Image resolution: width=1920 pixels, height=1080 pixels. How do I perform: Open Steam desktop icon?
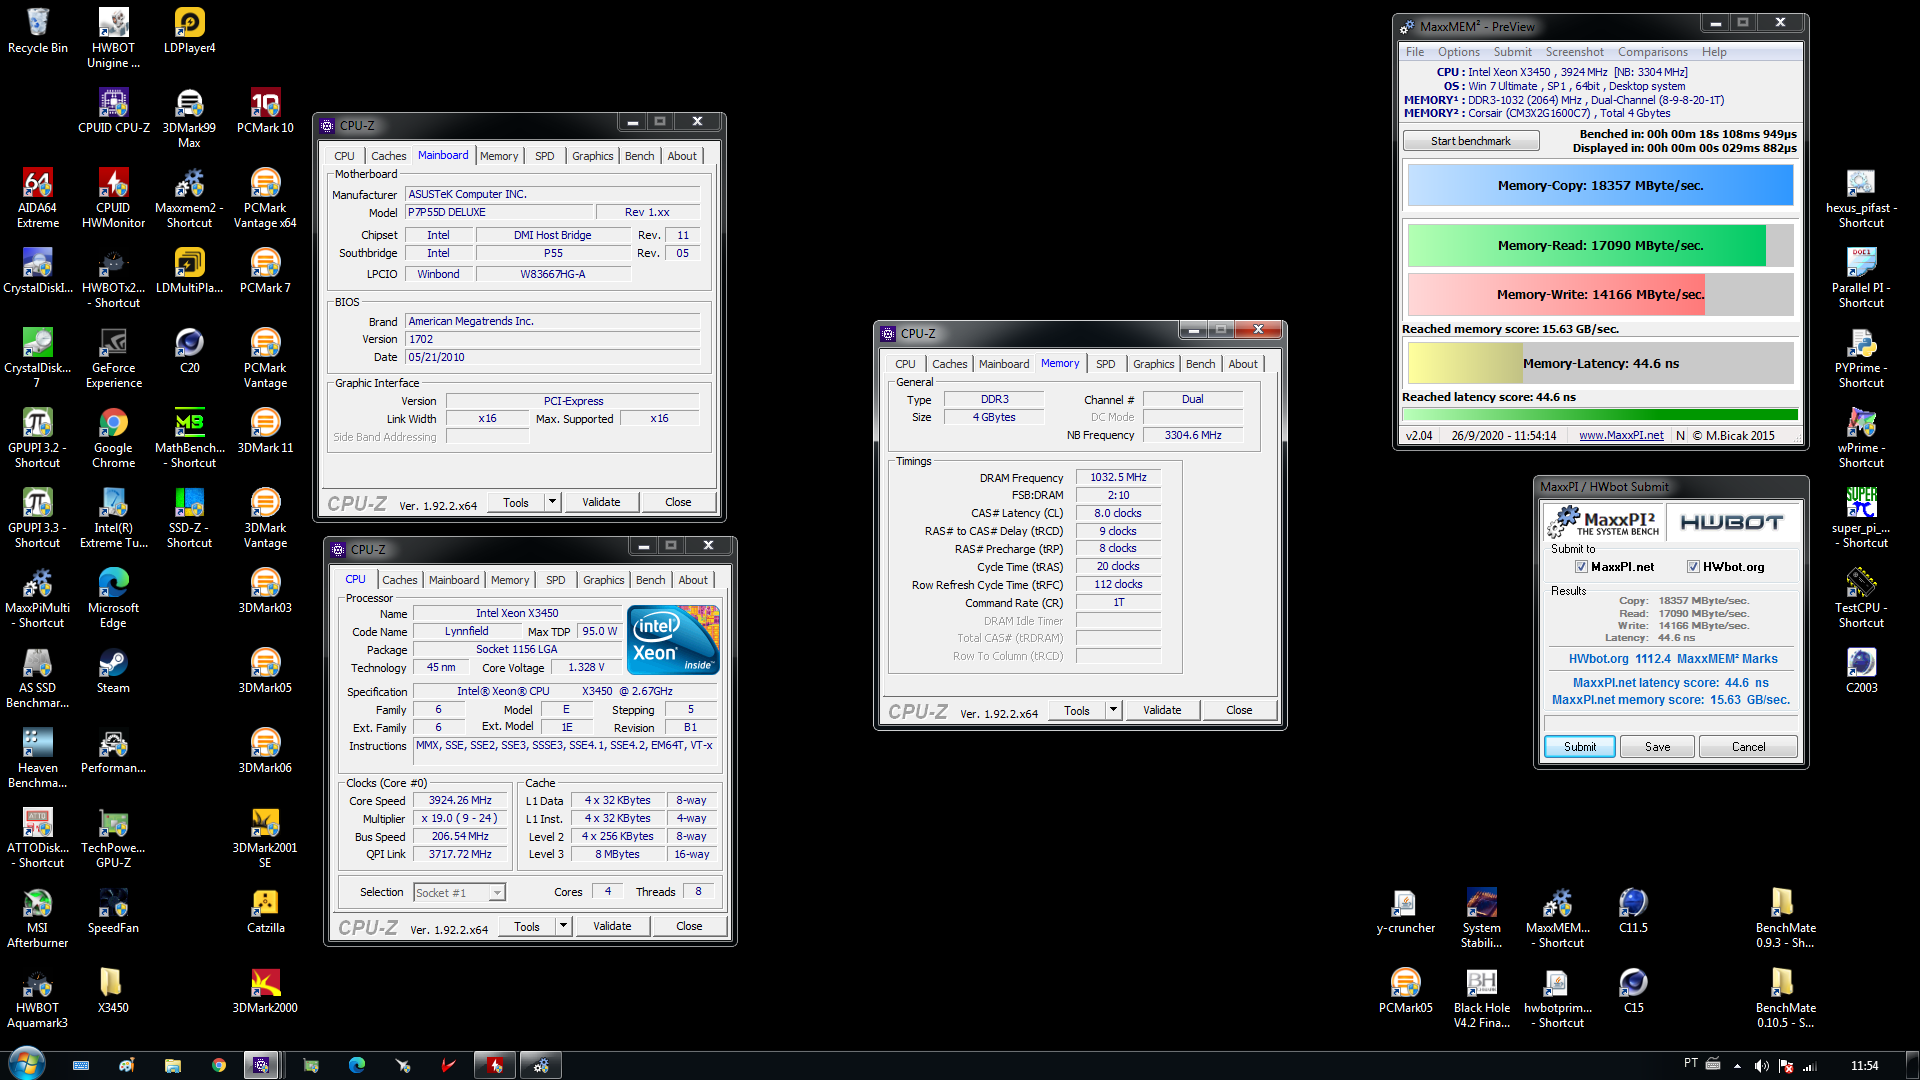point(113,671)
